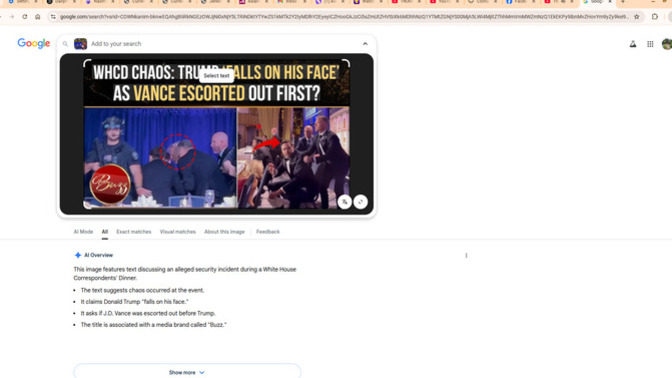Image resolution: width=672 pixels, height=378 pixels.
Task: Select the All tab
Action: [x=105, y=231]
